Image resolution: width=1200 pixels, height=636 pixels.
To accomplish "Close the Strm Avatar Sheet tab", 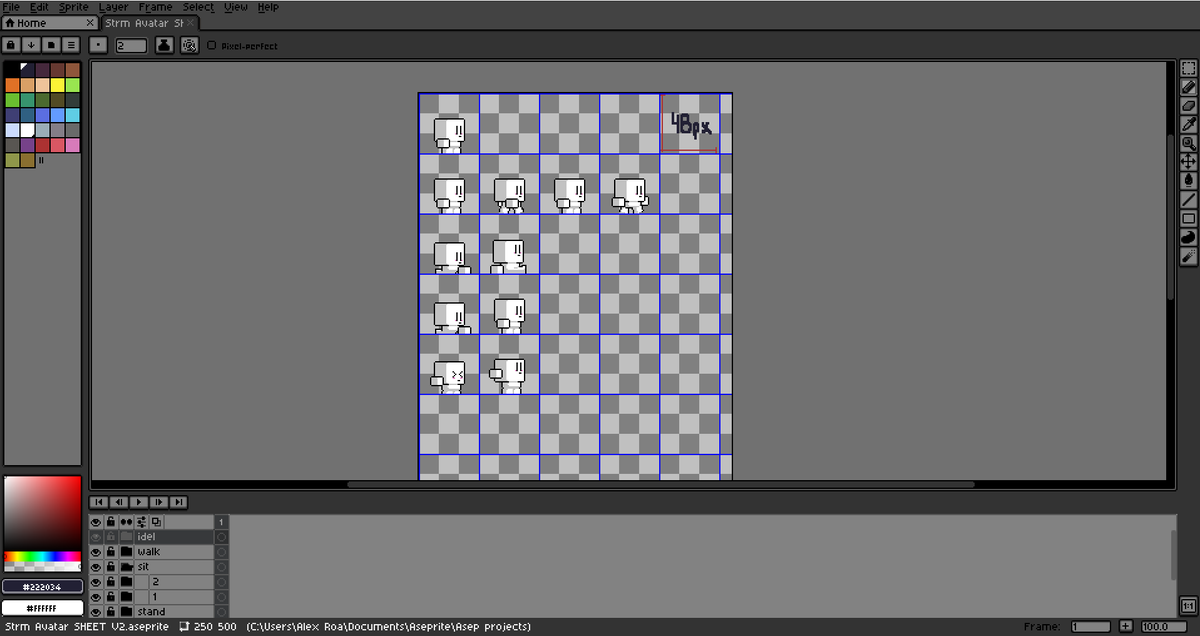I will coord(192,23).
